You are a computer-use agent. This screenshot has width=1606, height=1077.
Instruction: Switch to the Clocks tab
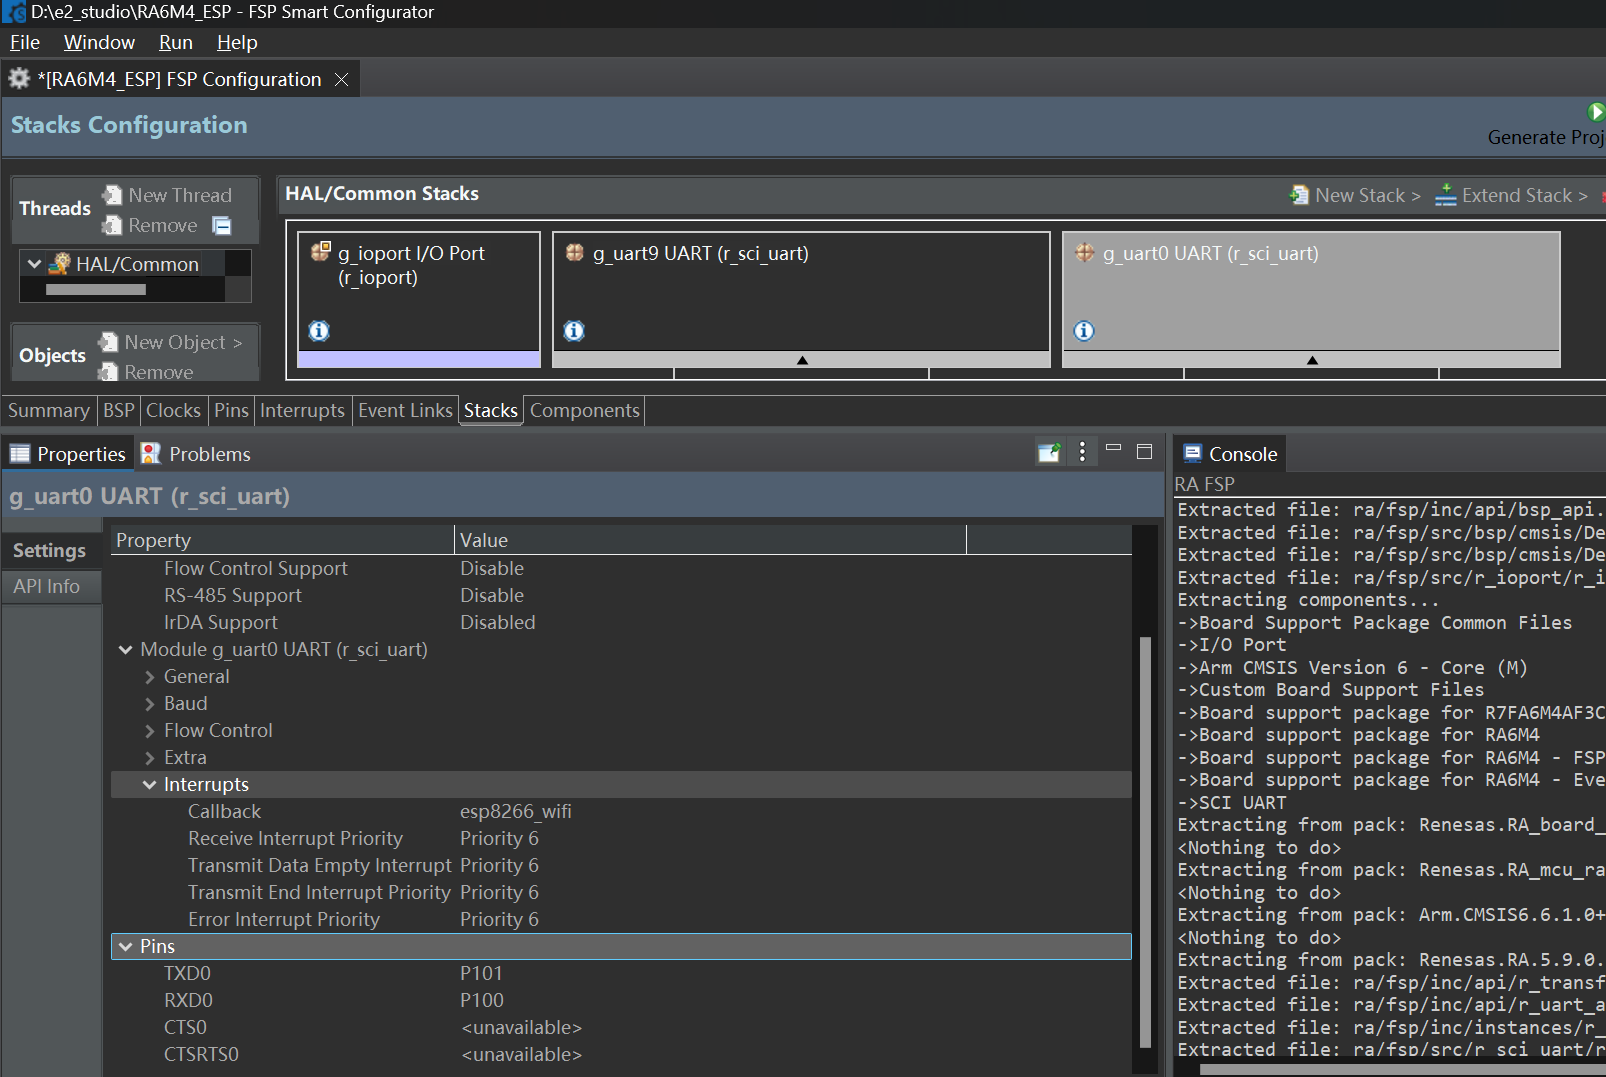tap(173, 410)
